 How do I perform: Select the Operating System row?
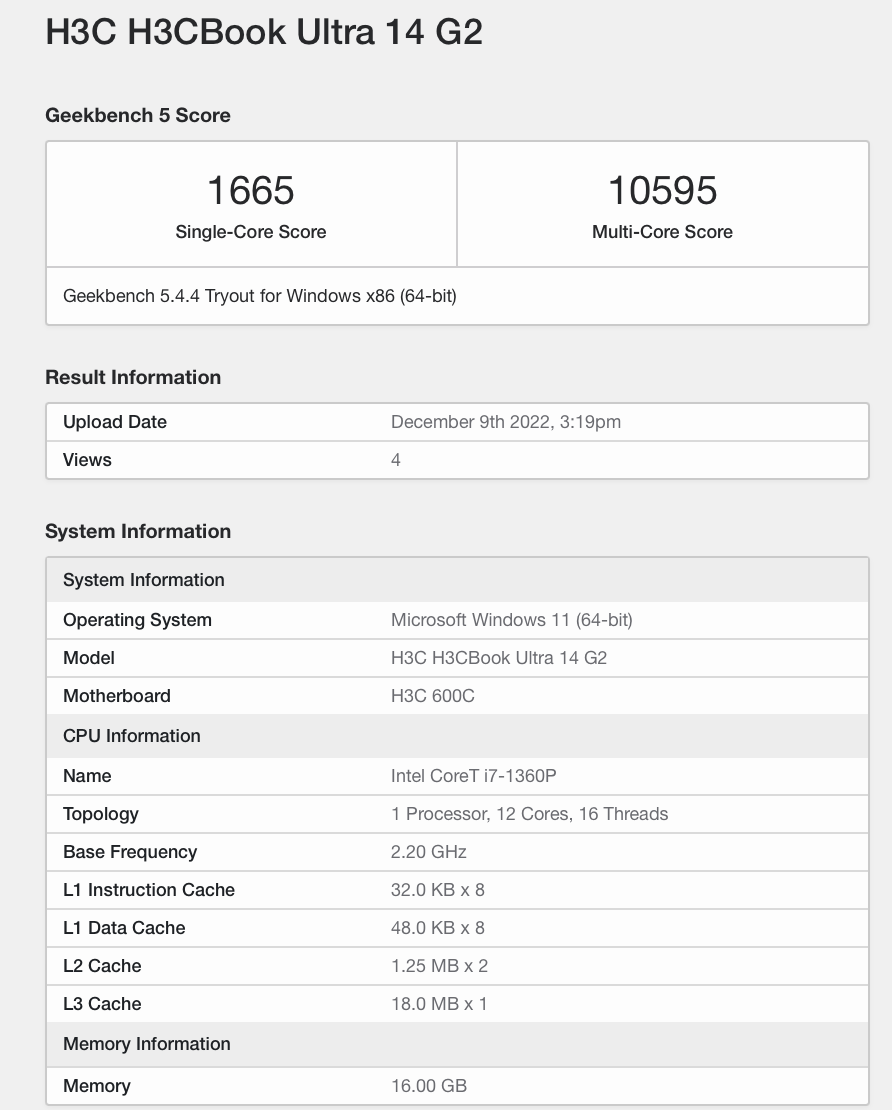click(x=137, y=620)
